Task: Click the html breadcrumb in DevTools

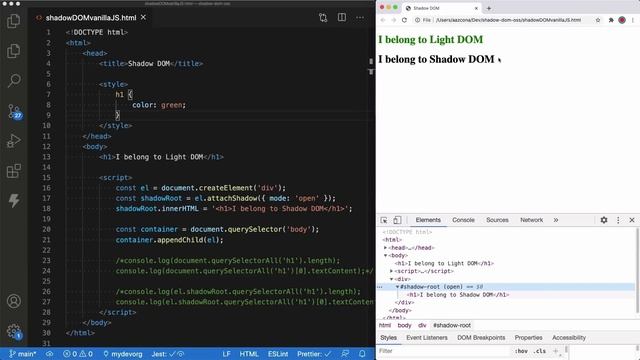Action: 384,325
